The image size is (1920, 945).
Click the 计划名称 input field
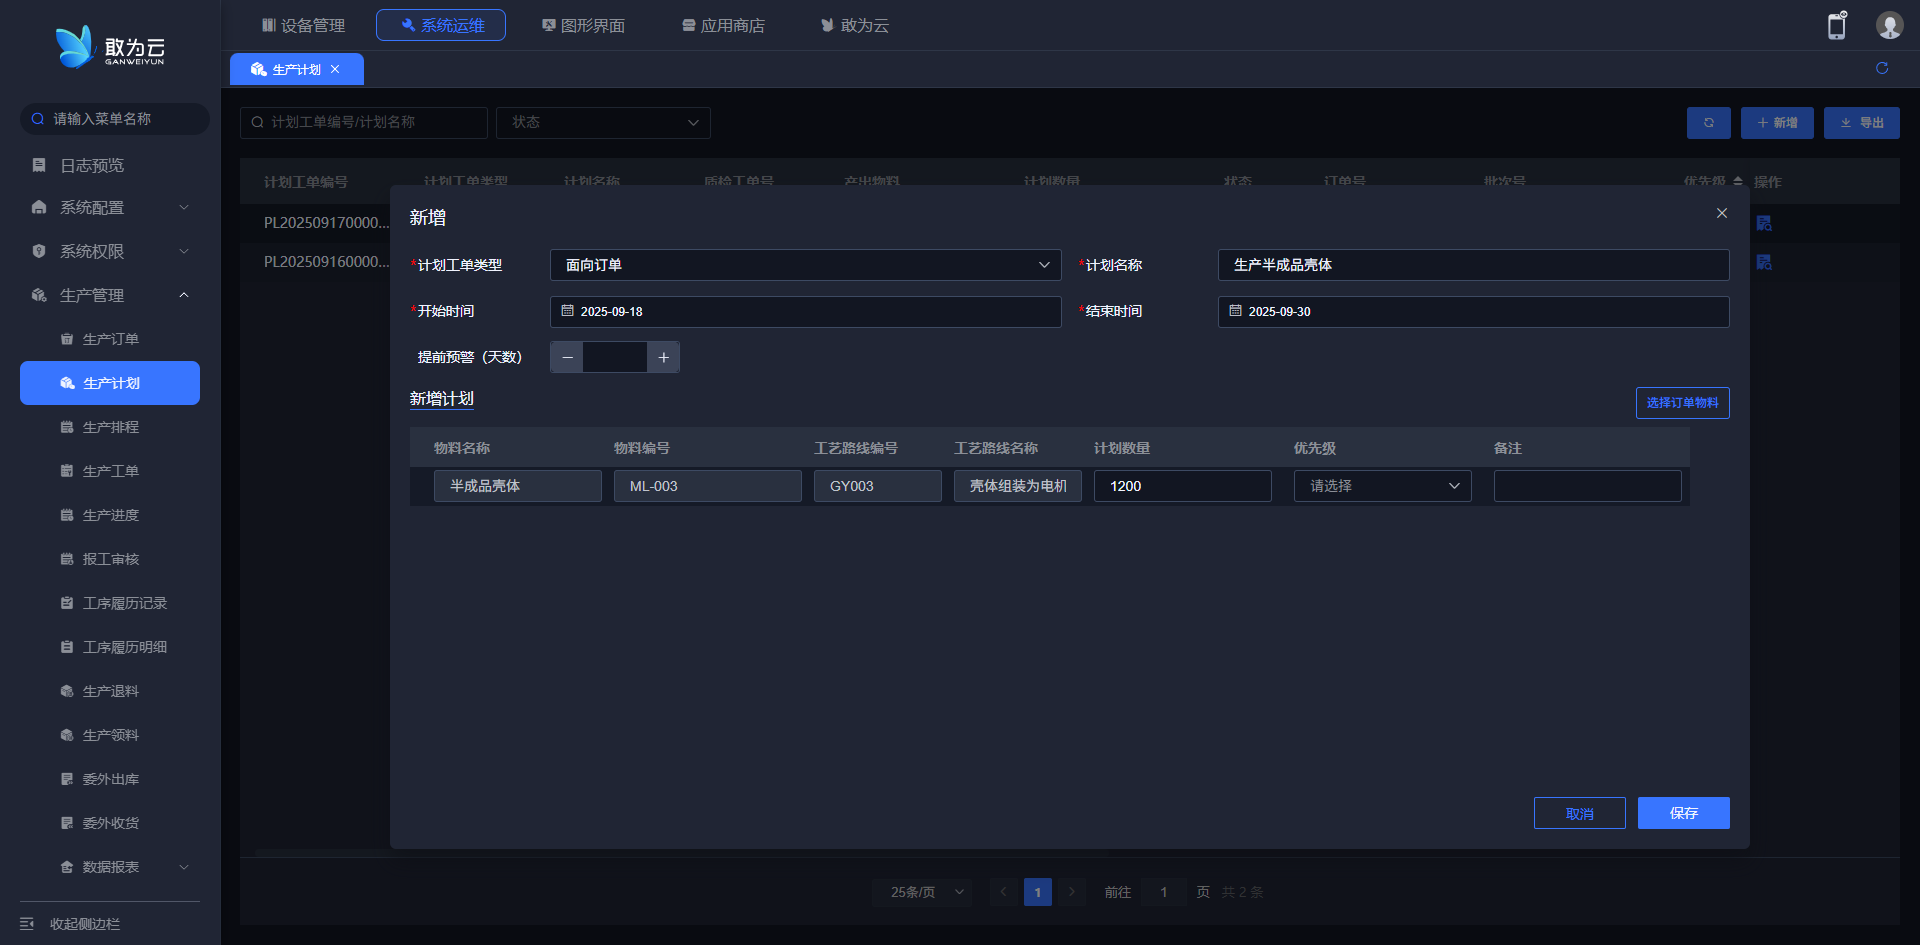pyautogui.click(x=1473, y=265)
